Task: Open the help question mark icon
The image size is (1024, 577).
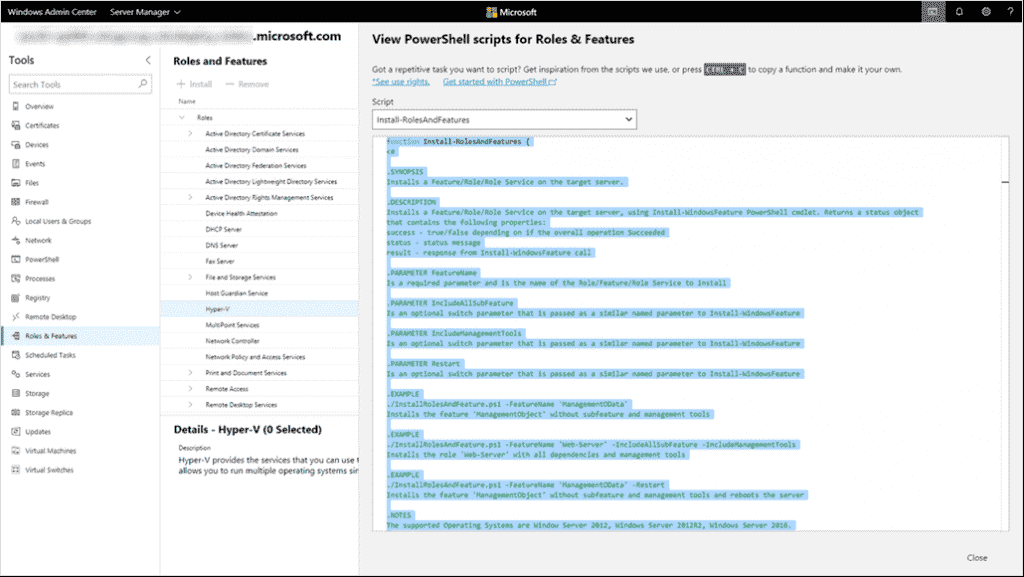Action: point(1010,12)
